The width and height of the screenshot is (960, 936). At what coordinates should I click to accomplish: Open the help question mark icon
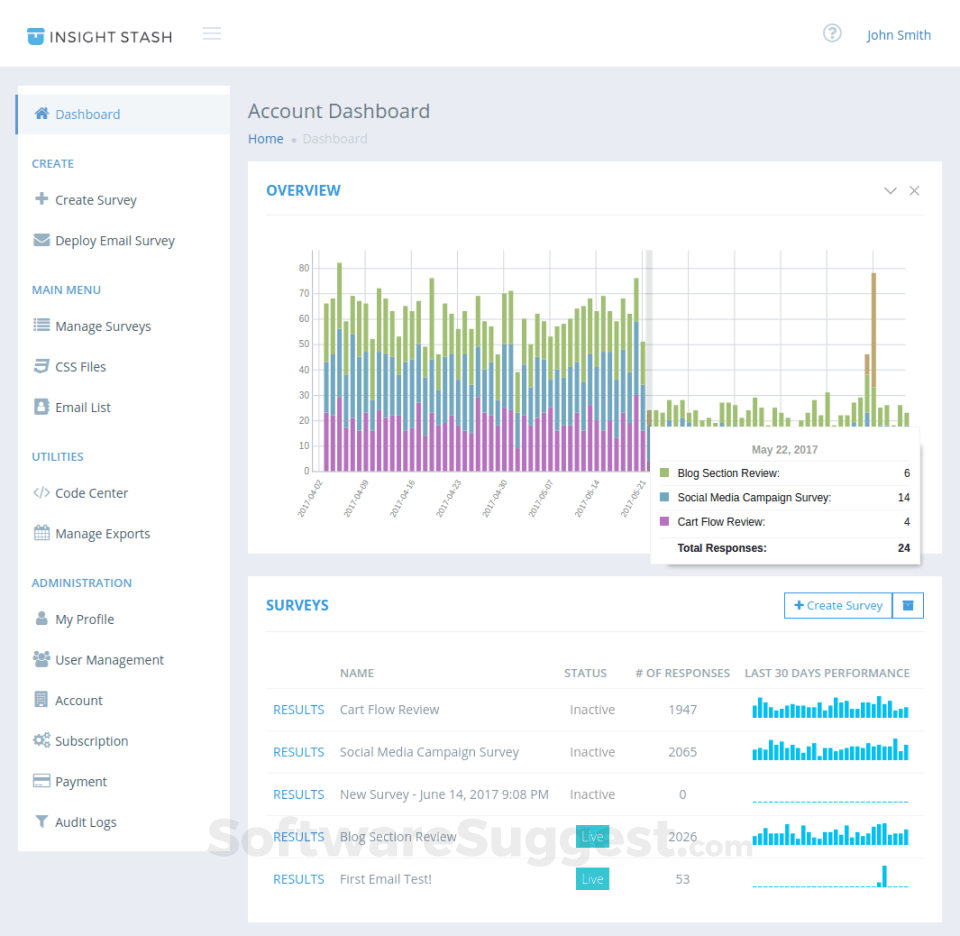click(x=831, y=33)
